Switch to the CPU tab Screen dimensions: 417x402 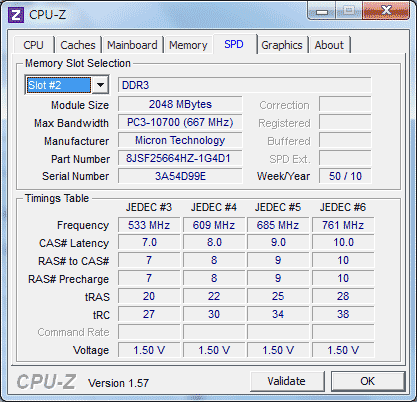(33, 45)
